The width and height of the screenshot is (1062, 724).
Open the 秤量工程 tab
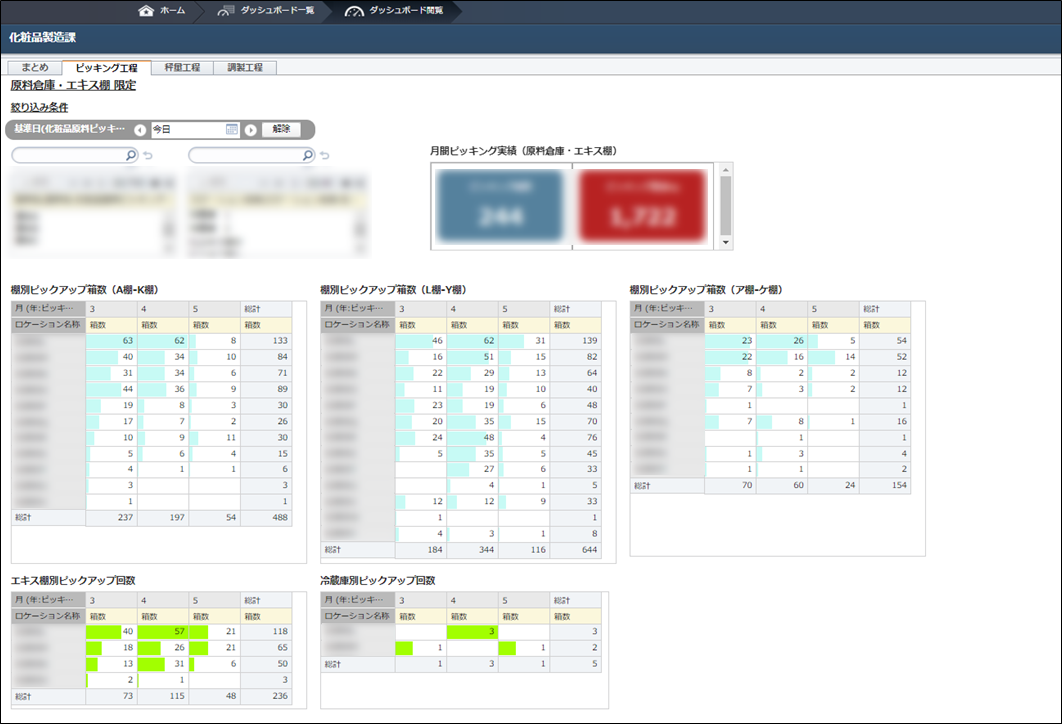pos(182,68)
